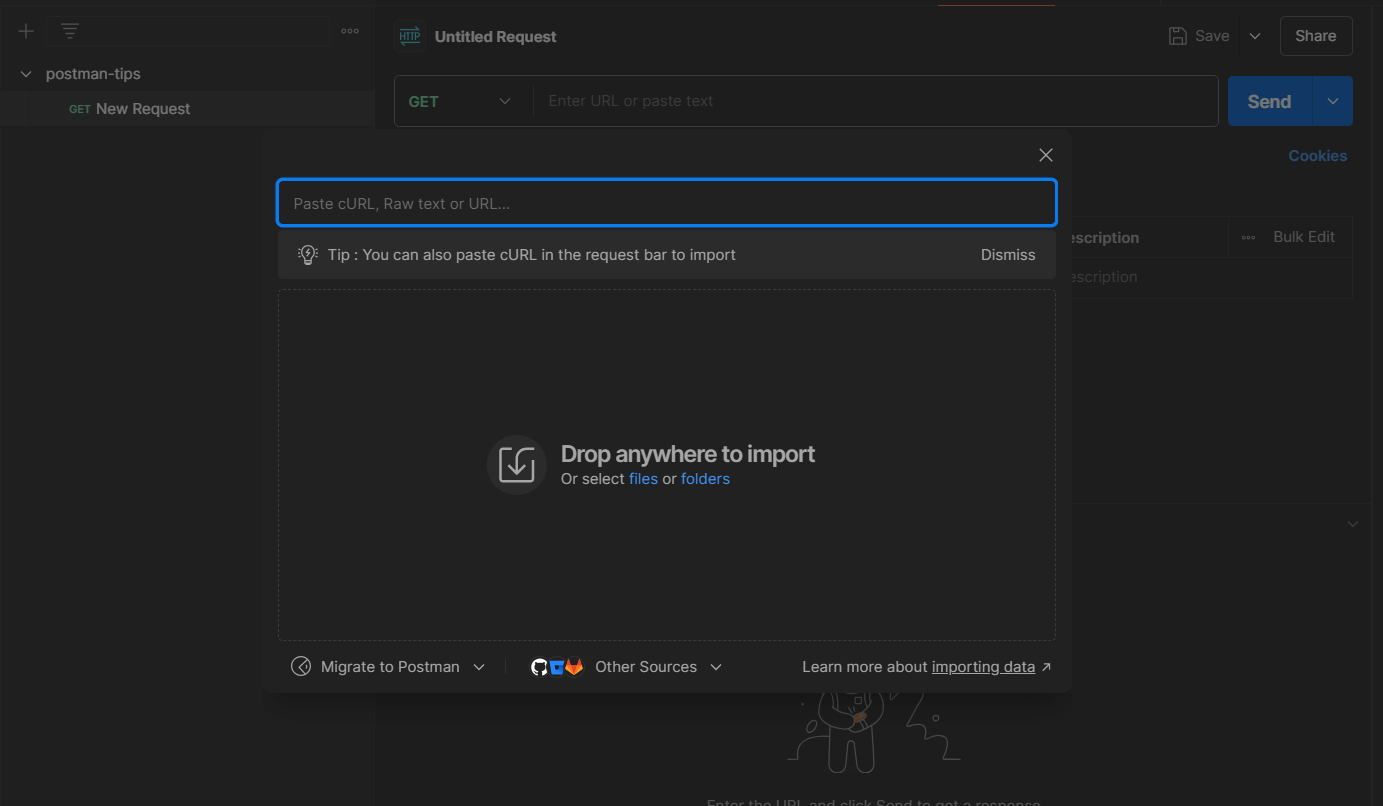1383x806 pixels.
Task: Focus the Paste cURL, Raw text input
Action: tap(666, 204)
